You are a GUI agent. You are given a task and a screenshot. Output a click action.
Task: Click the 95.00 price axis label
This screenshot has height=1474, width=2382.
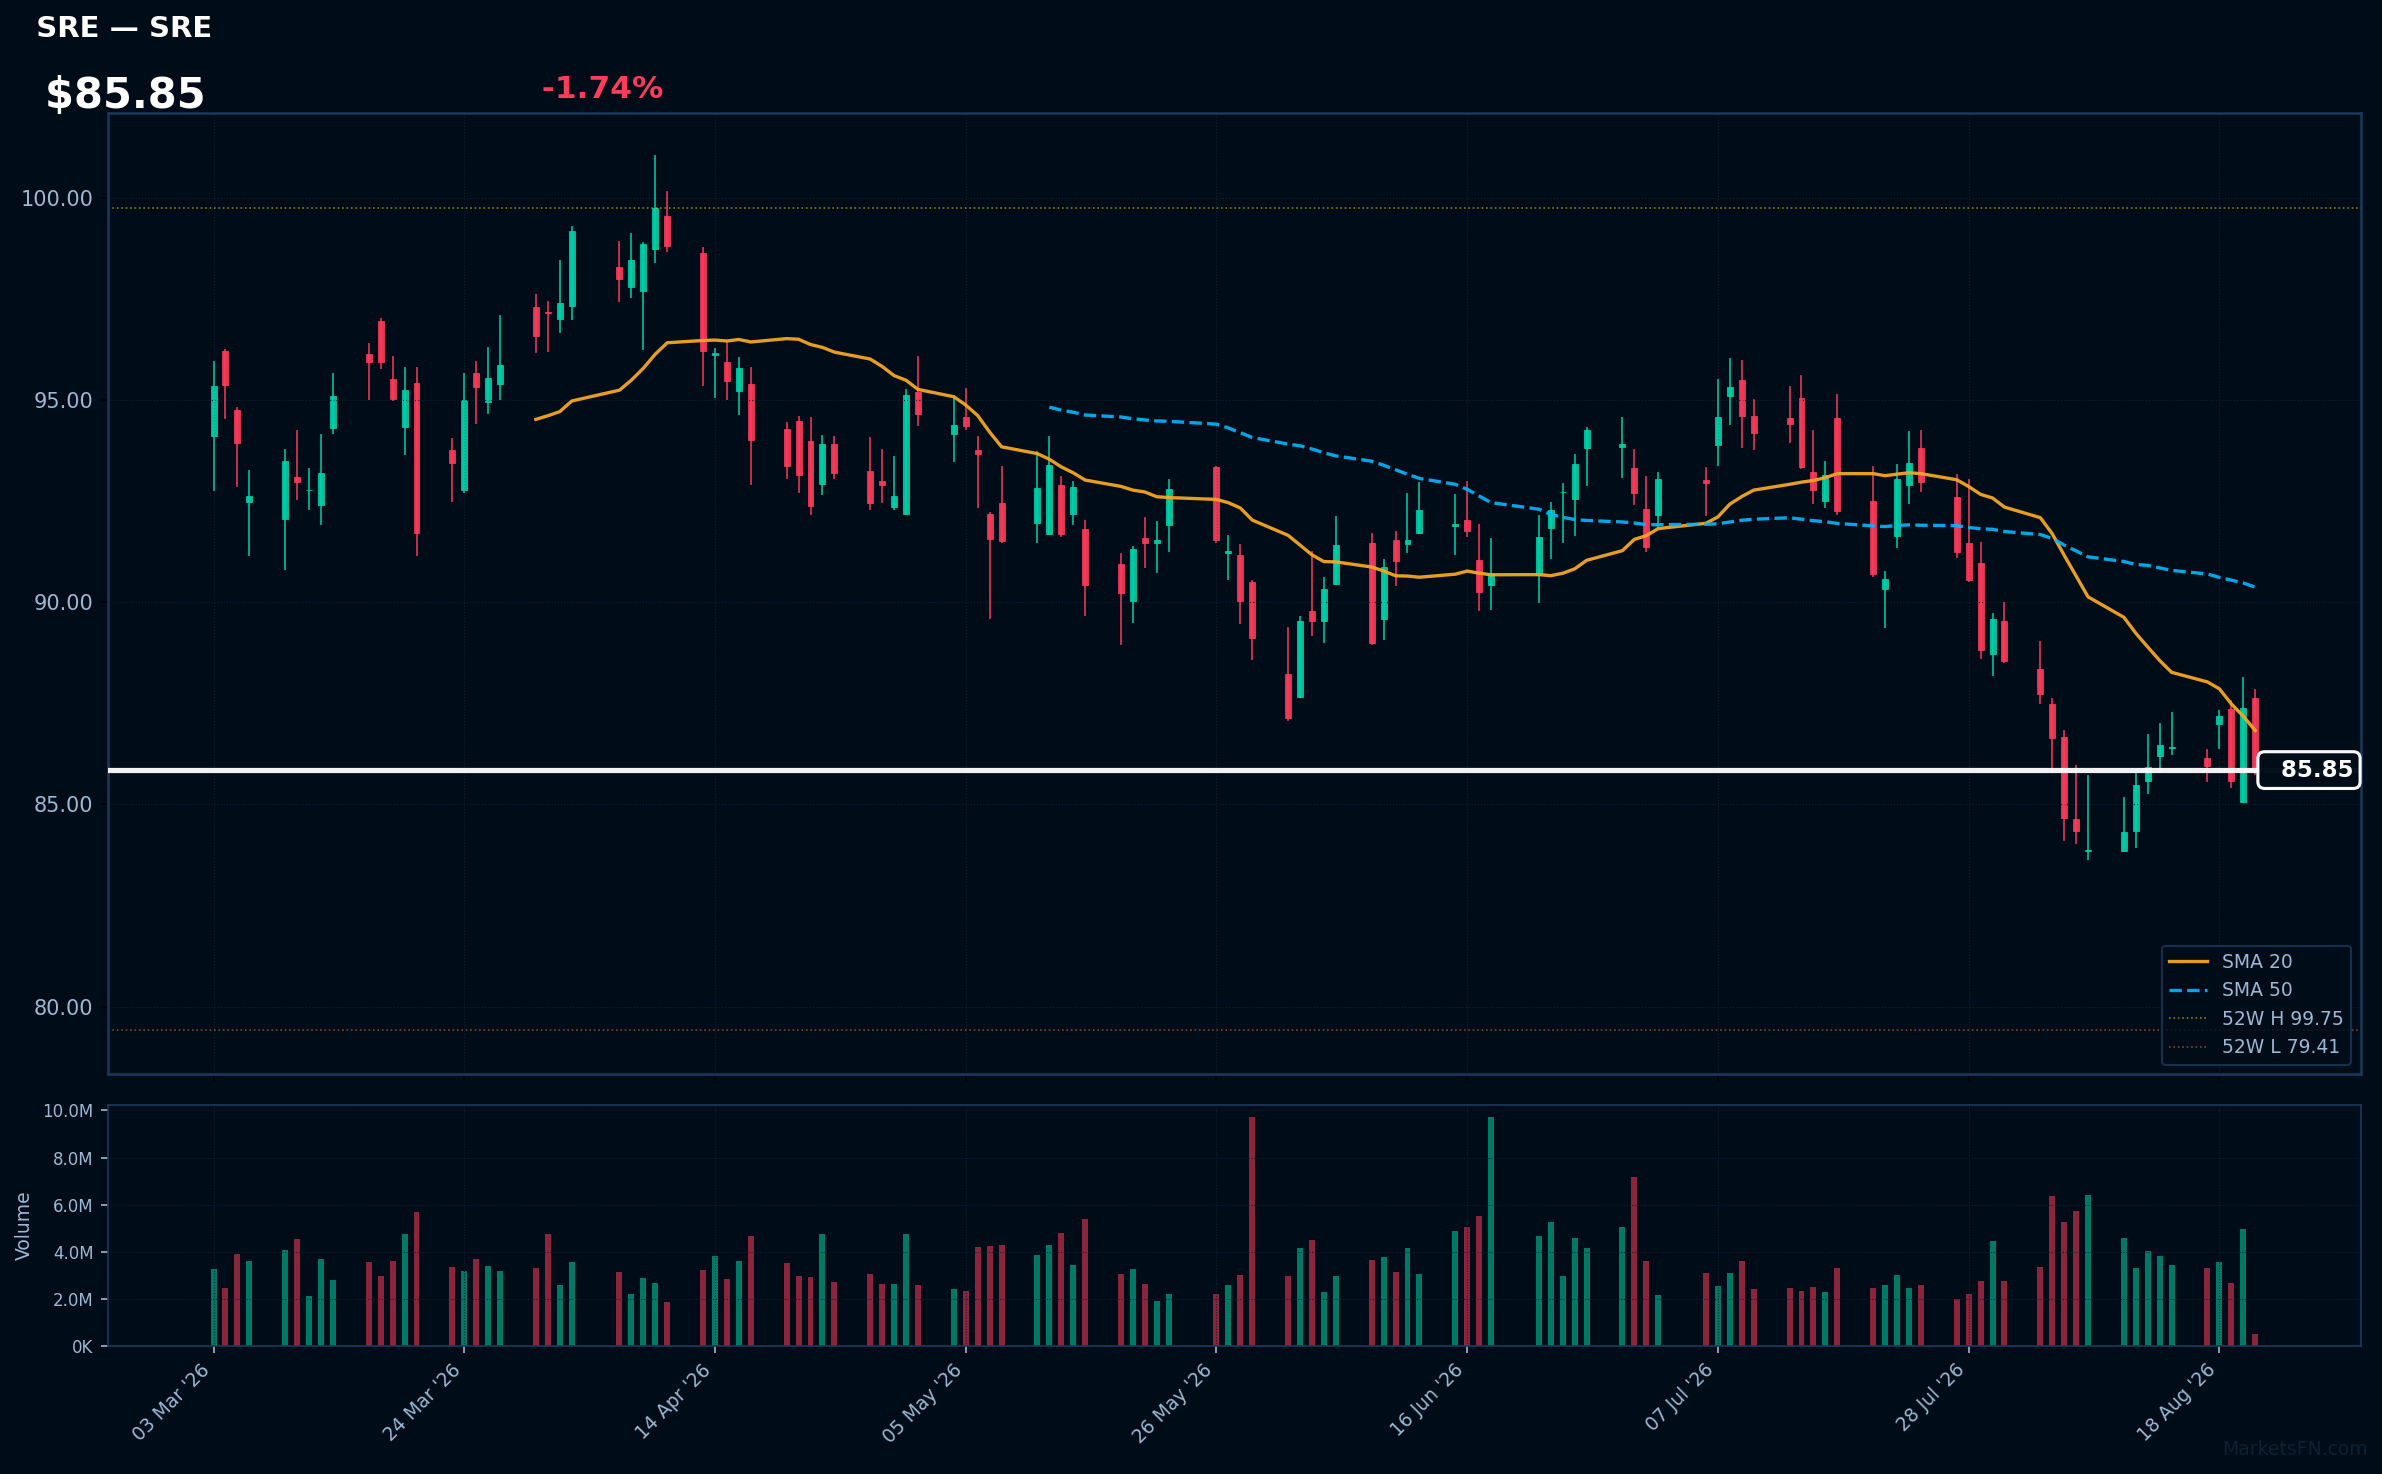coord(63,401)
